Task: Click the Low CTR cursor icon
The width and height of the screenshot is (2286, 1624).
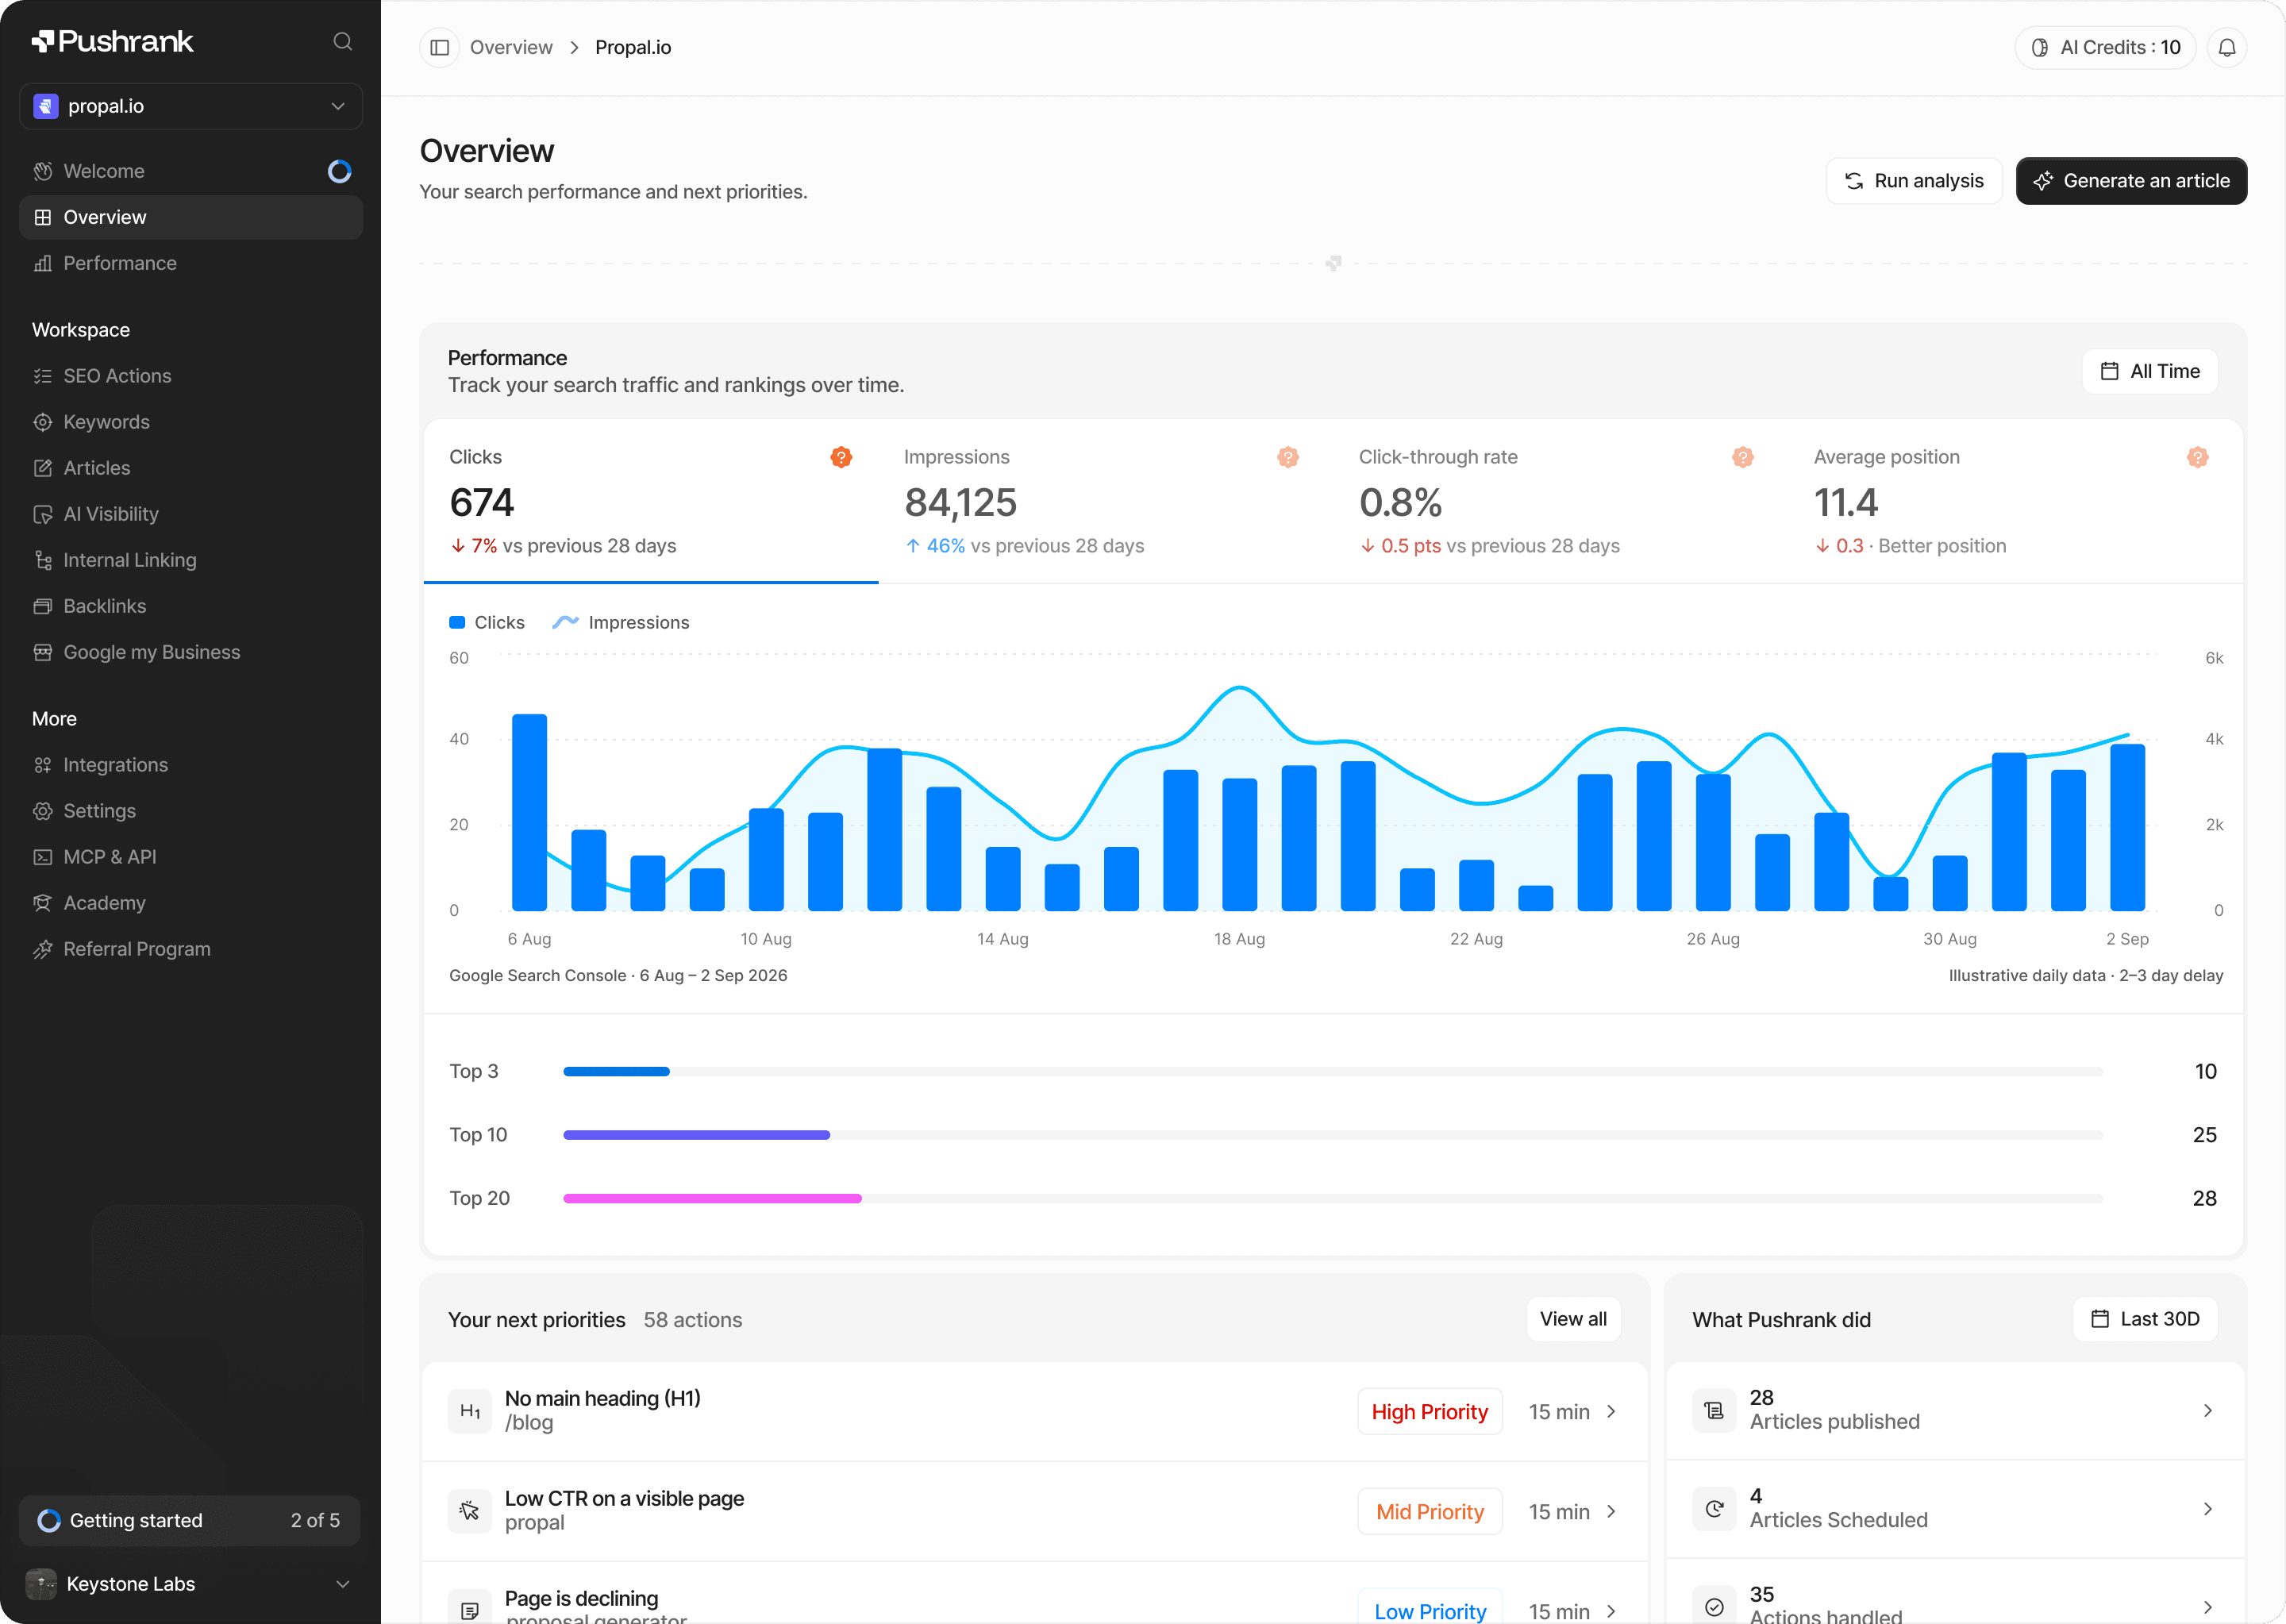Action: pos(470,1510)
